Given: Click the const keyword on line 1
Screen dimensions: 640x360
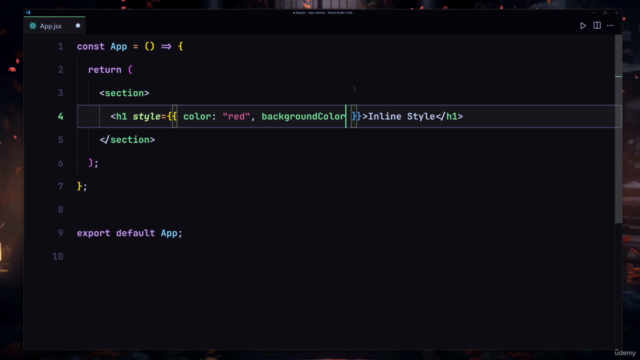Looking at the screenshot, I should tap(91, 47).
